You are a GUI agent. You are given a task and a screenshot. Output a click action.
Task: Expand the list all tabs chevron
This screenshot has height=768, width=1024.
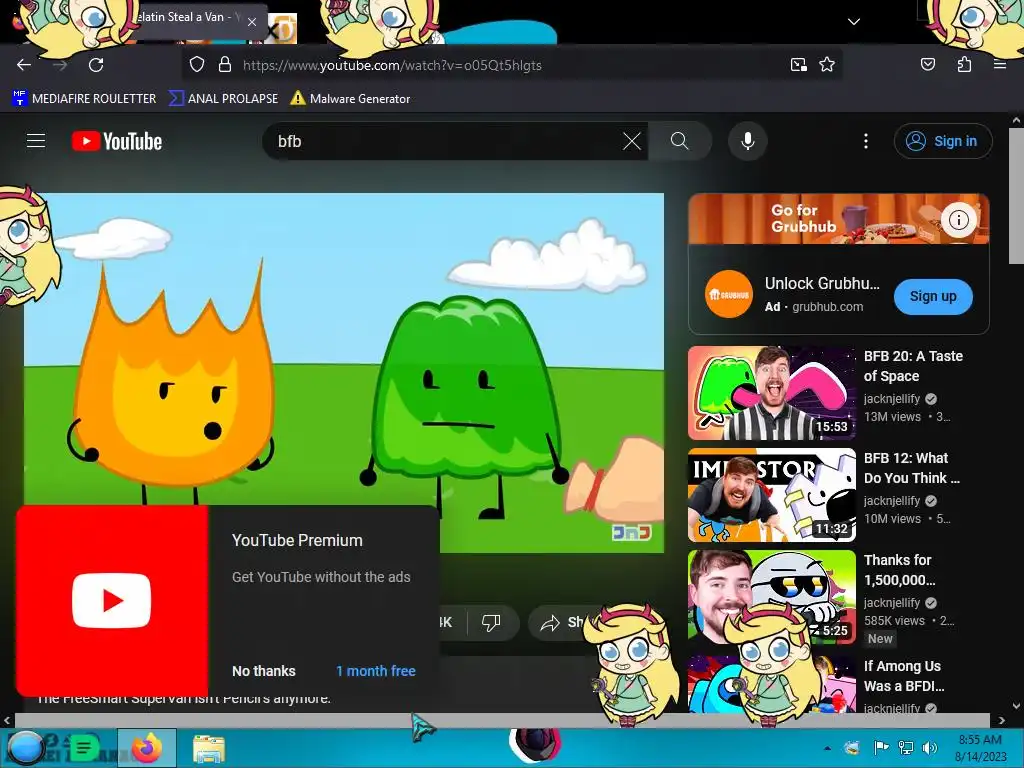pos(854,22)
